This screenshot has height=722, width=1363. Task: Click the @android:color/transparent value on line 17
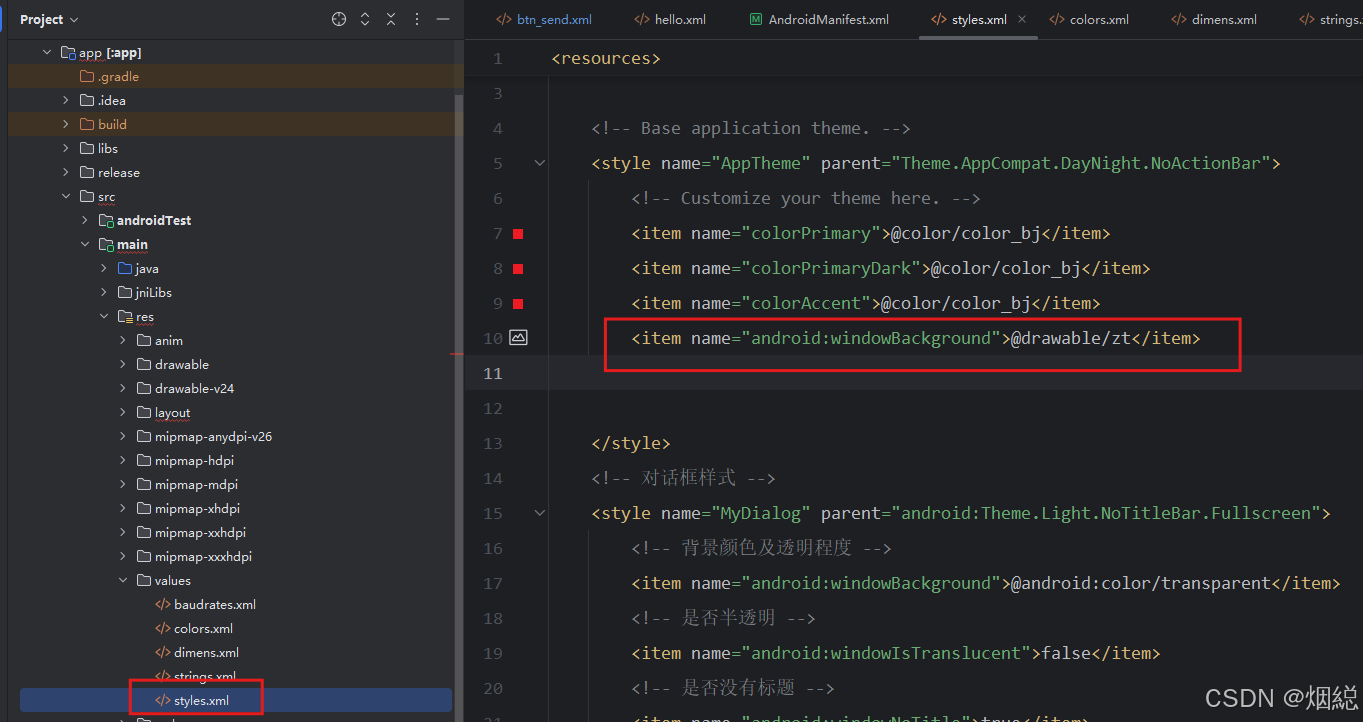click(x=1140, y=583)
